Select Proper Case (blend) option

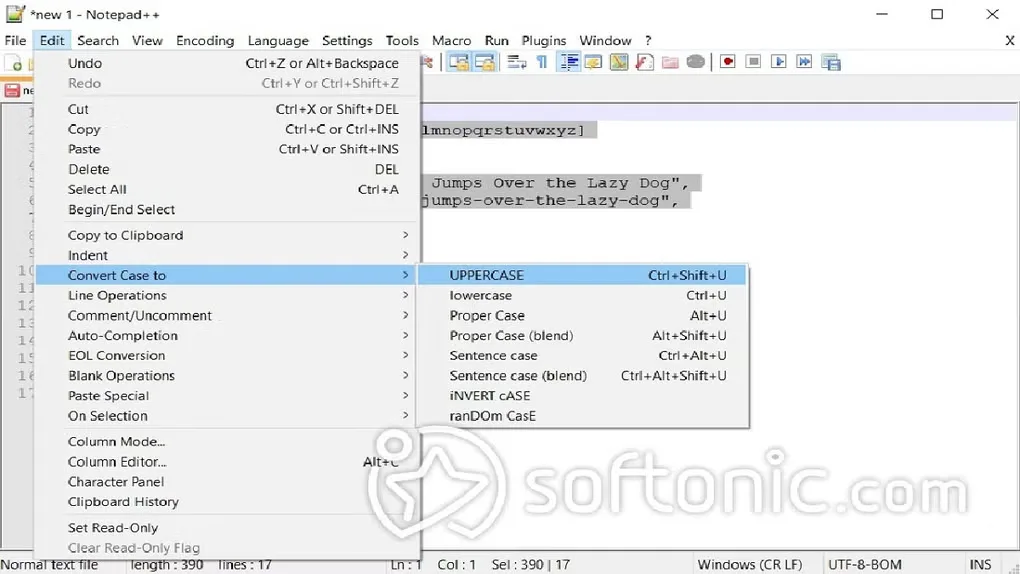(583, 336)
